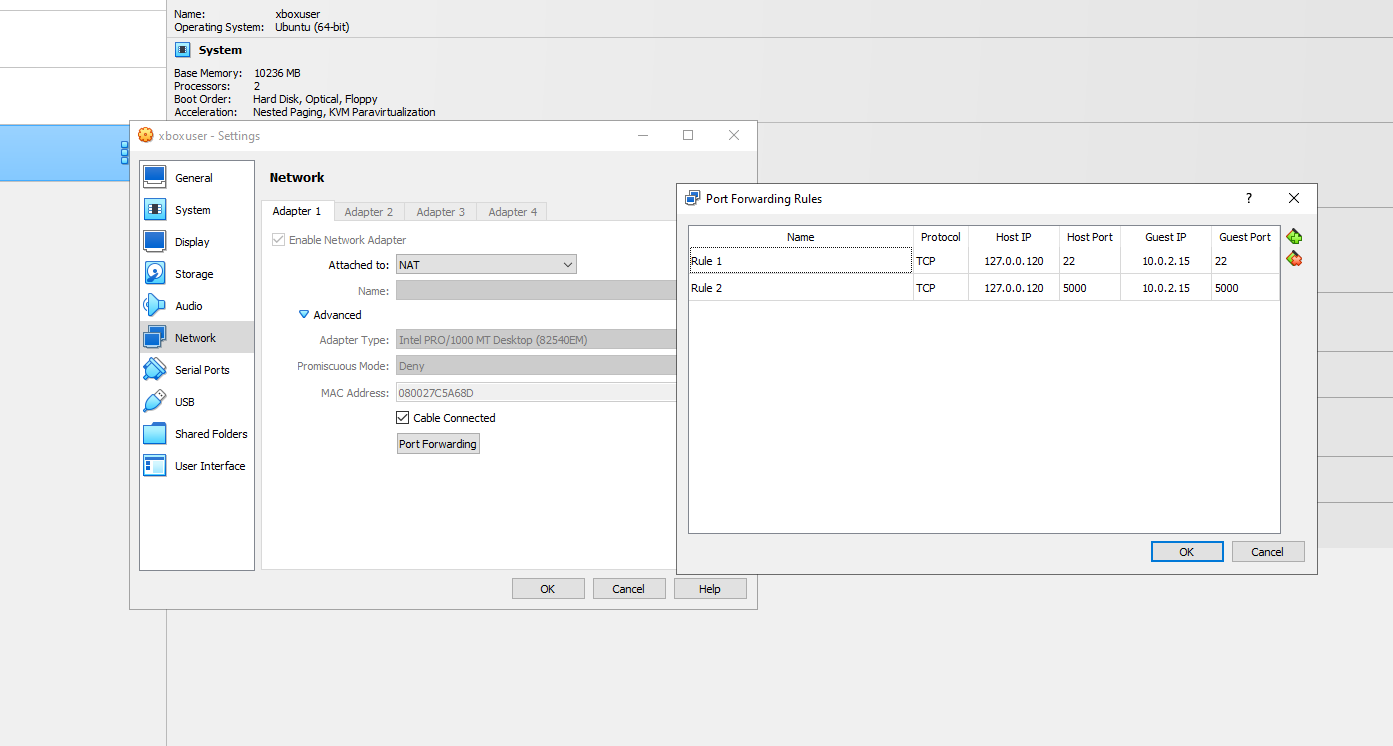
Task: Switch to the Adapter 2 tab
Action: pyautogui.click(x=368, y=212)
